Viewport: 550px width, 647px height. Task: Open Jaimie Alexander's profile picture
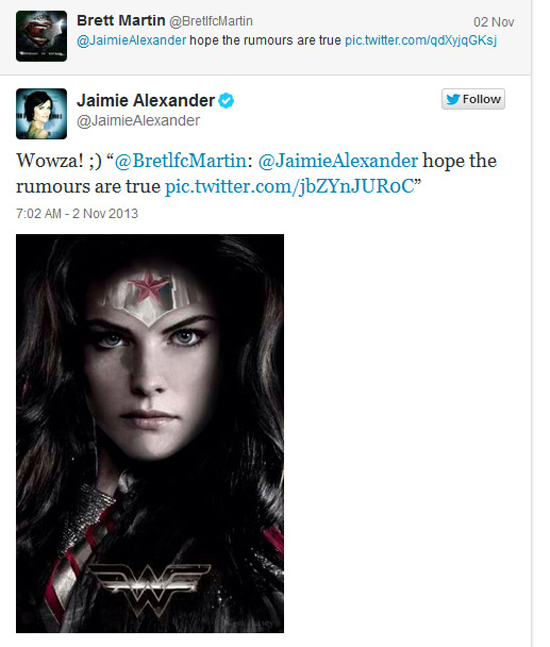pyautogui.click(x=41, y=113)
